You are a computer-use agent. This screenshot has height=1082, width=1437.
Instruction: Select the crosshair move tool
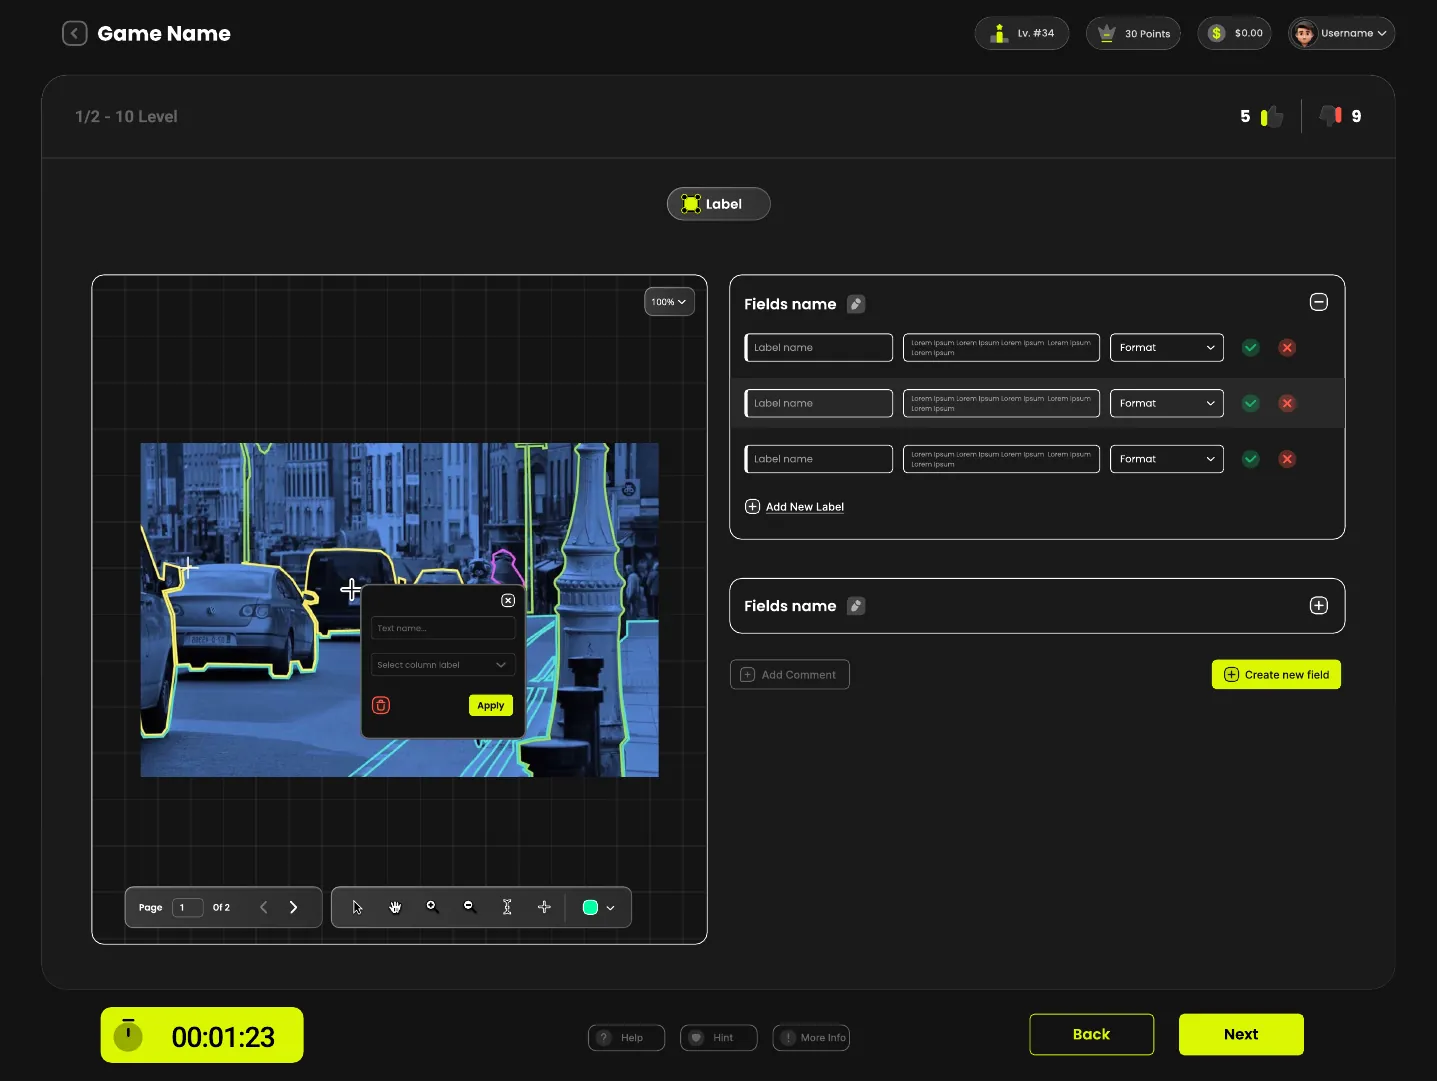pos(544,907)
